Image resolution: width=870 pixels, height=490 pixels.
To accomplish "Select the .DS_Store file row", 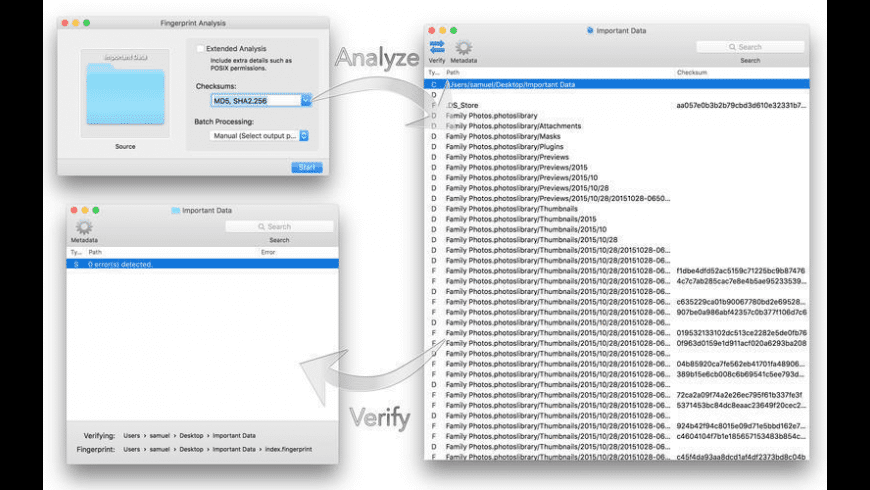I will [616, 105].
